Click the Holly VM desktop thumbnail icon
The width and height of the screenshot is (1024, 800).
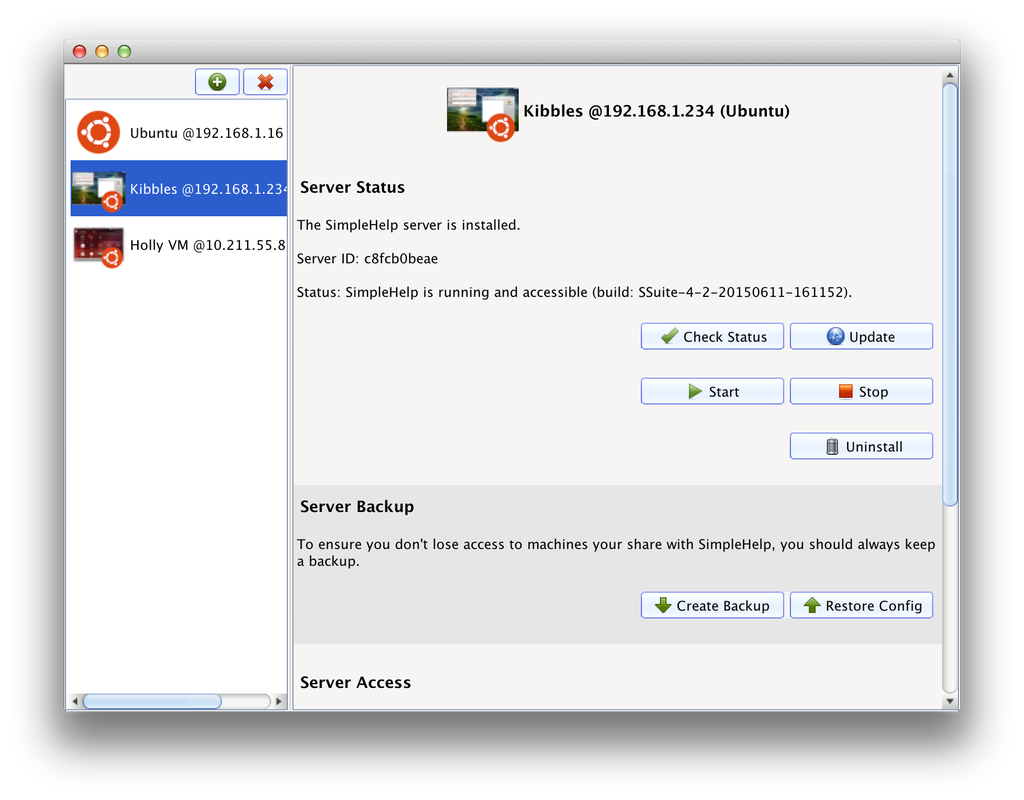click(x=98, y=245)
